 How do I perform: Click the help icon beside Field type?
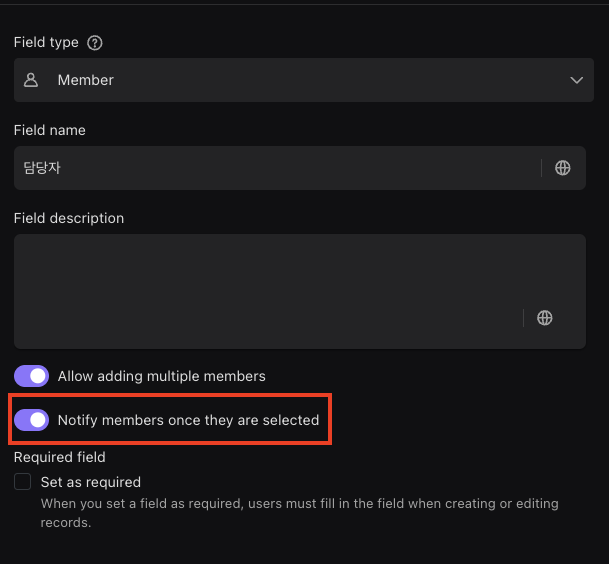pos(95,43)
